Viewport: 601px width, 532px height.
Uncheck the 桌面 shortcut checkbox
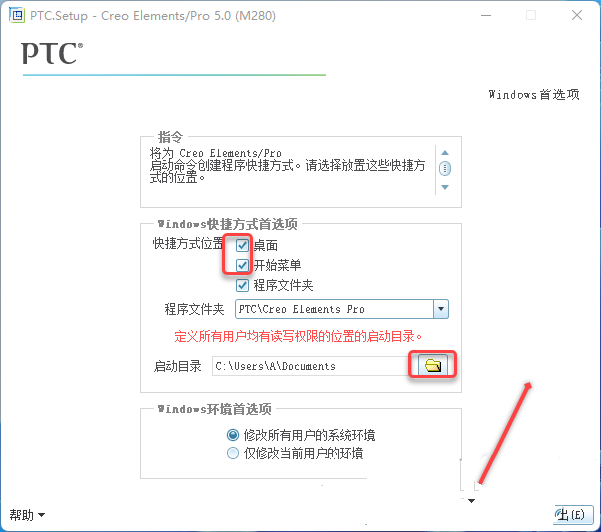[x=242, y=245]
